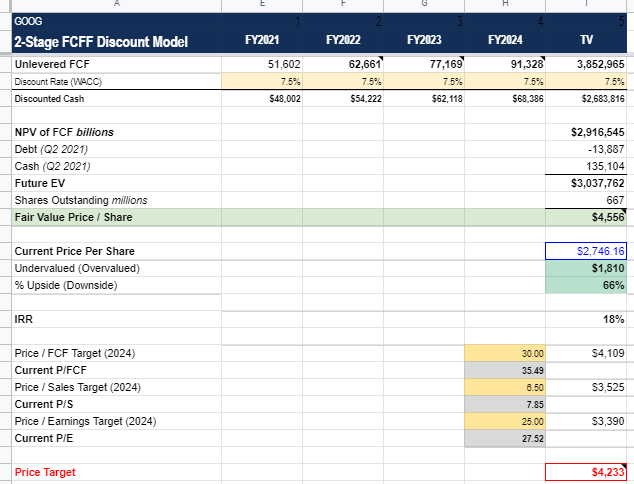Click Price / FCF Target multiple 30.00
The width and height of the screenshot is (634, 484).
coord(505,354)
